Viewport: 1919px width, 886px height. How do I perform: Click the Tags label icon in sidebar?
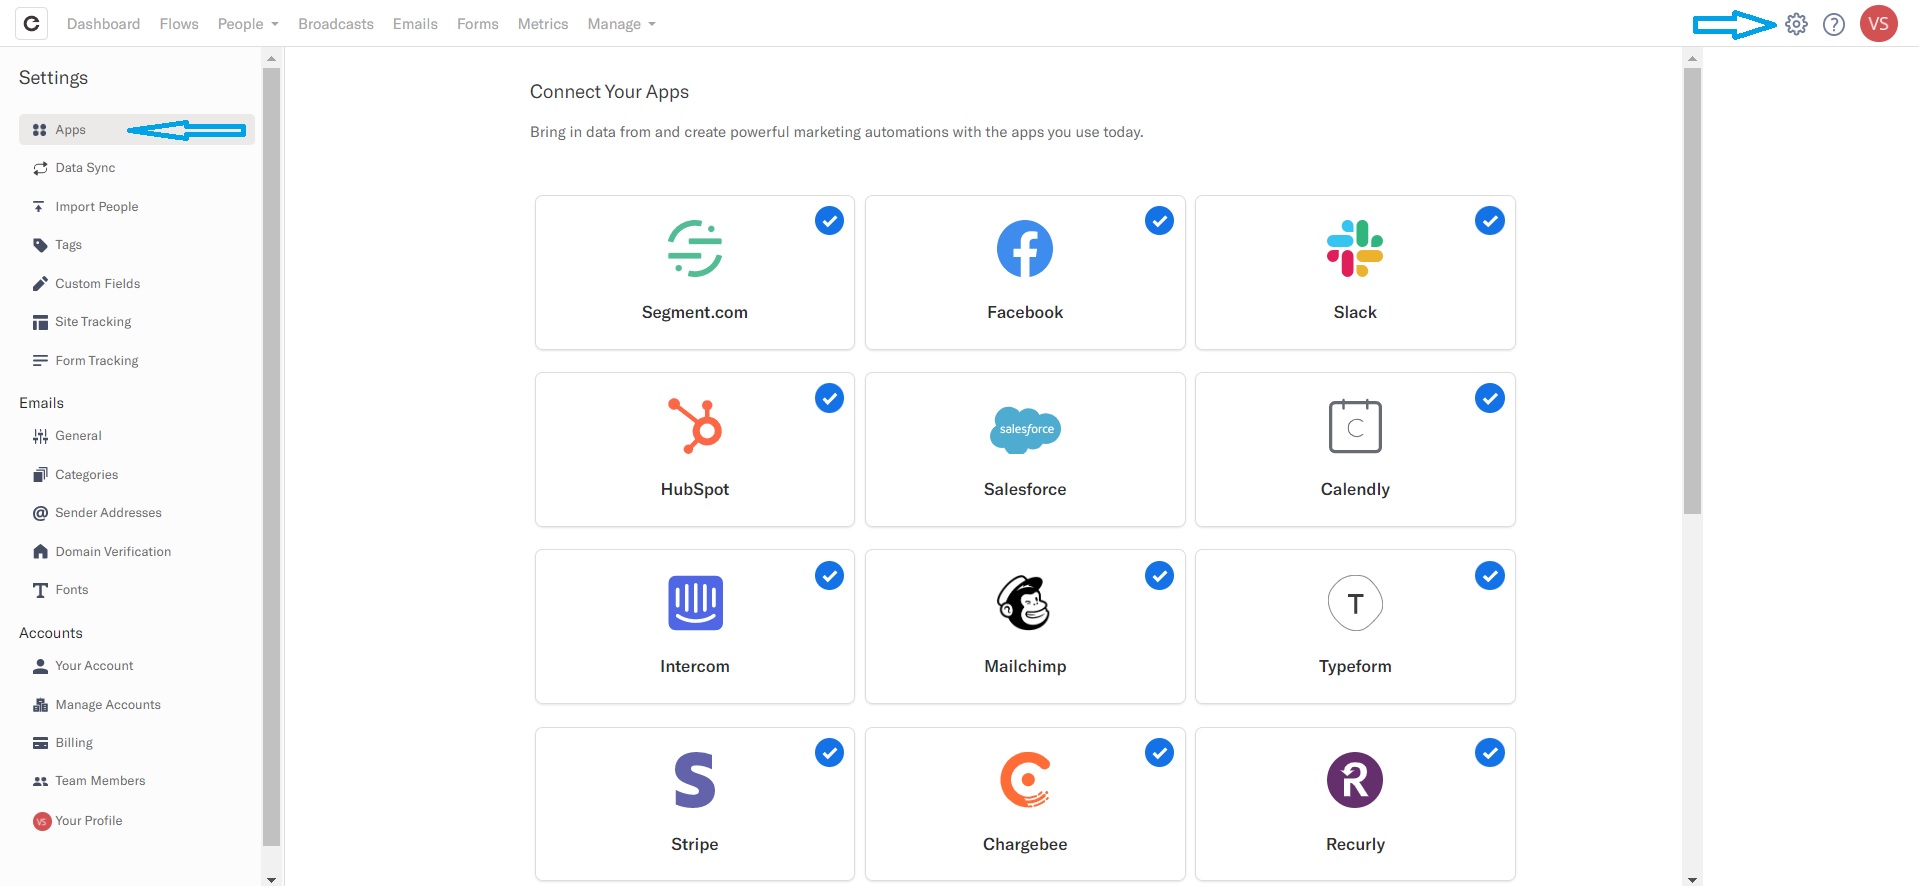[x=40, y=245]
